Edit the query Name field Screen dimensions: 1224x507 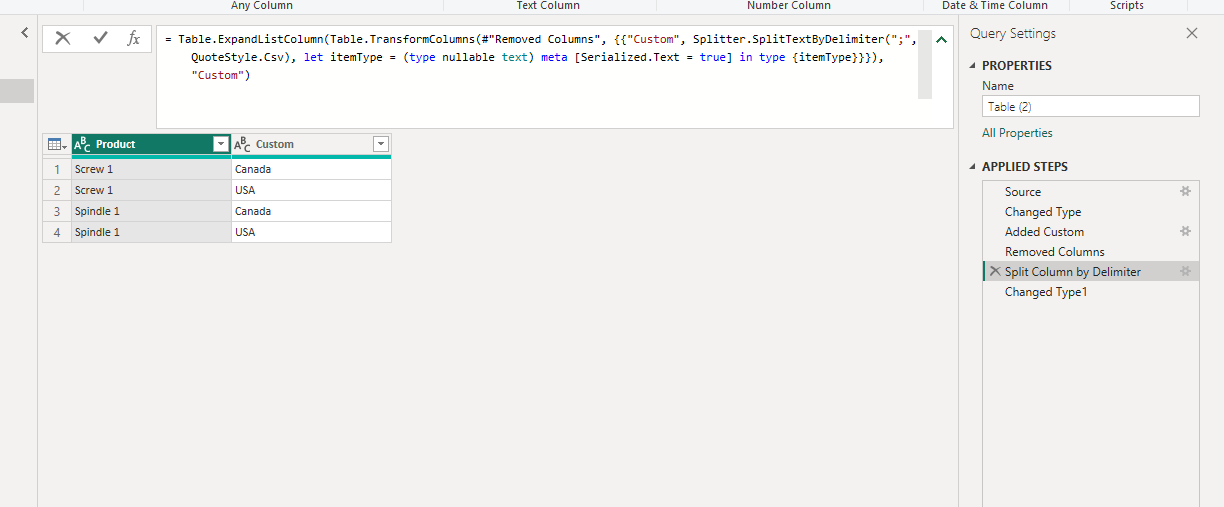click(1091, 106)
